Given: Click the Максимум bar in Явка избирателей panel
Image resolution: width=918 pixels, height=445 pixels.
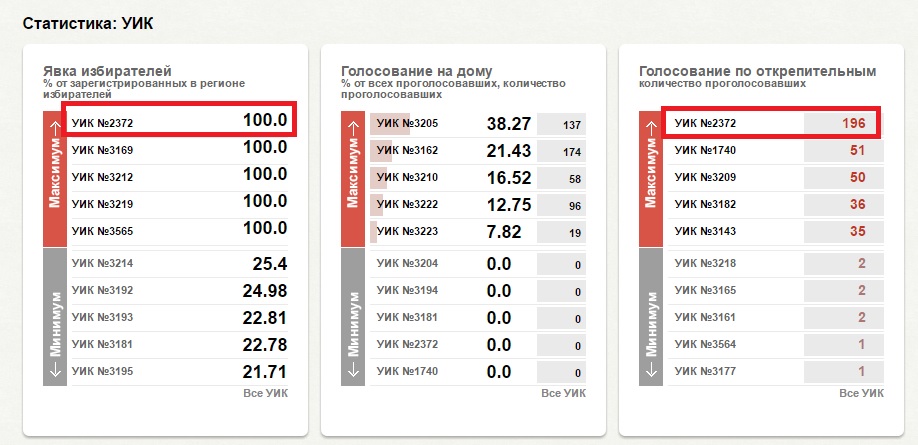Looking at the screenshot, I should point(54,176).
